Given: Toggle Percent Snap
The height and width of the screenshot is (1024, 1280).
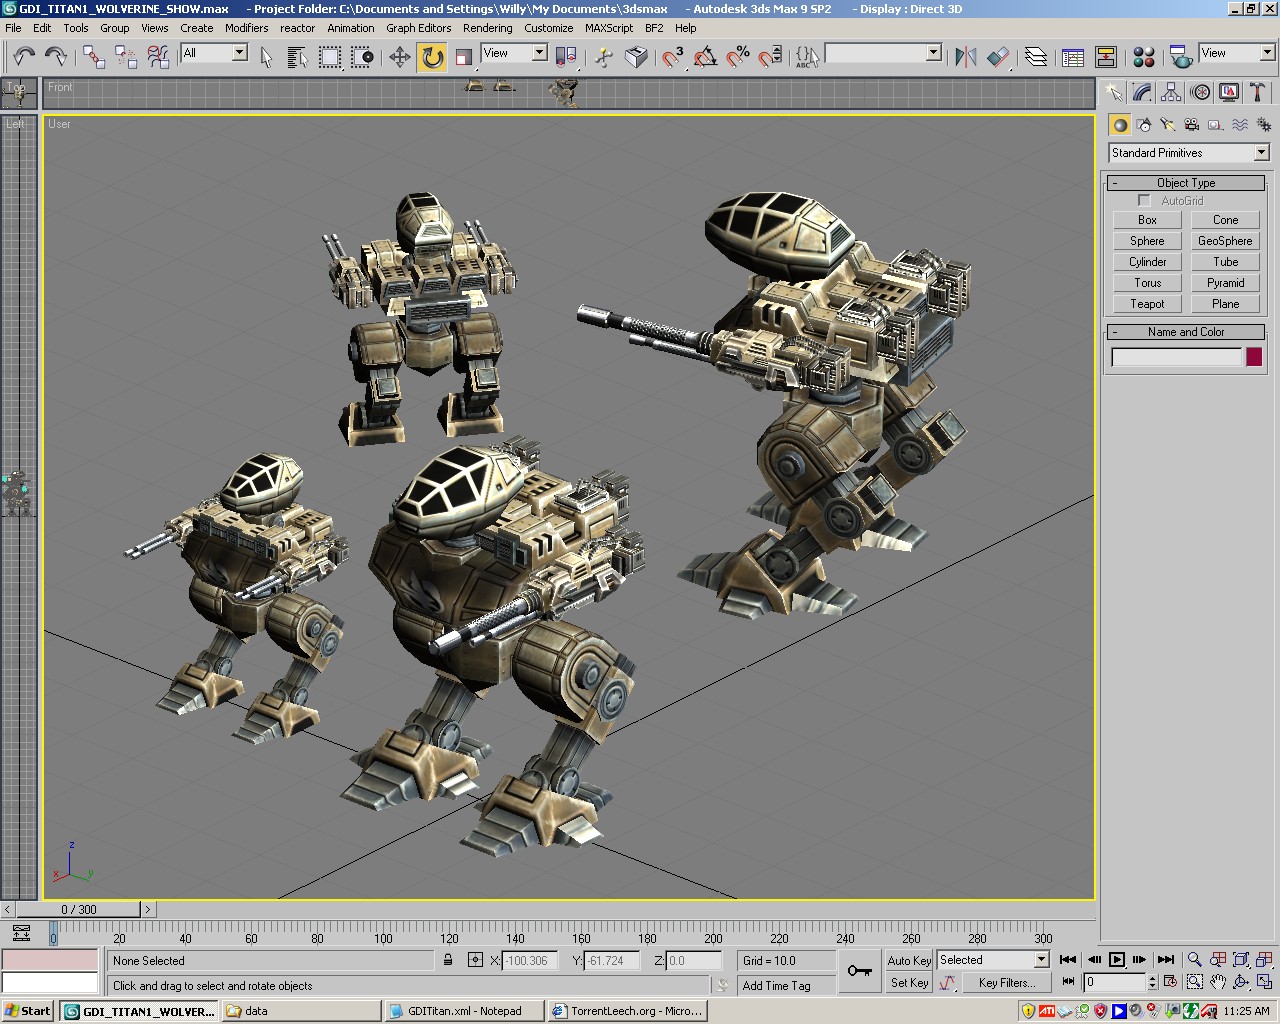Looking at the screenshot, I should tap(738, 57).
